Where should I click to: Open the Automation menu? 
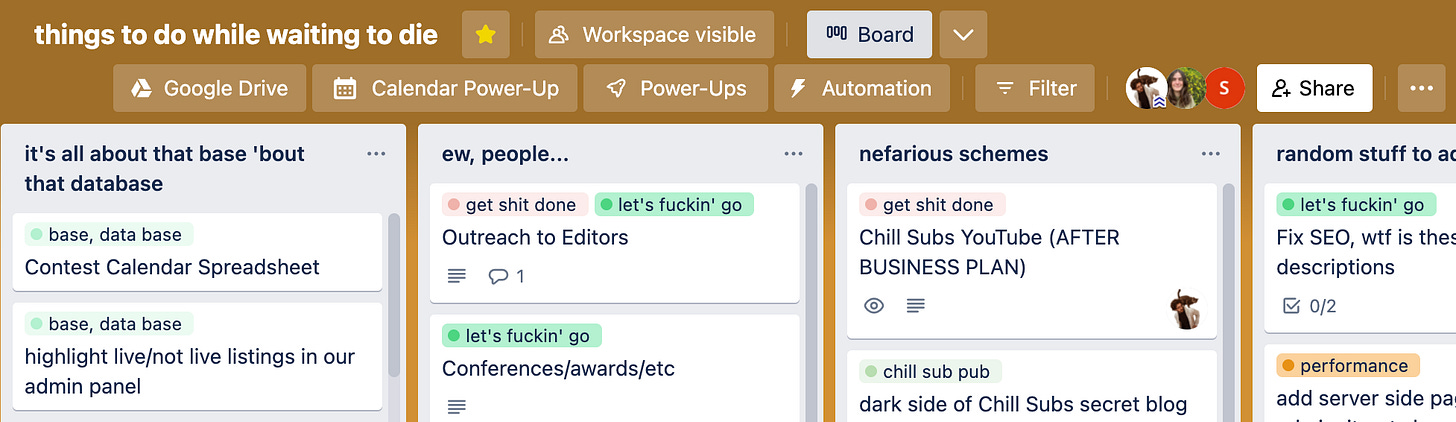[860, 88]
